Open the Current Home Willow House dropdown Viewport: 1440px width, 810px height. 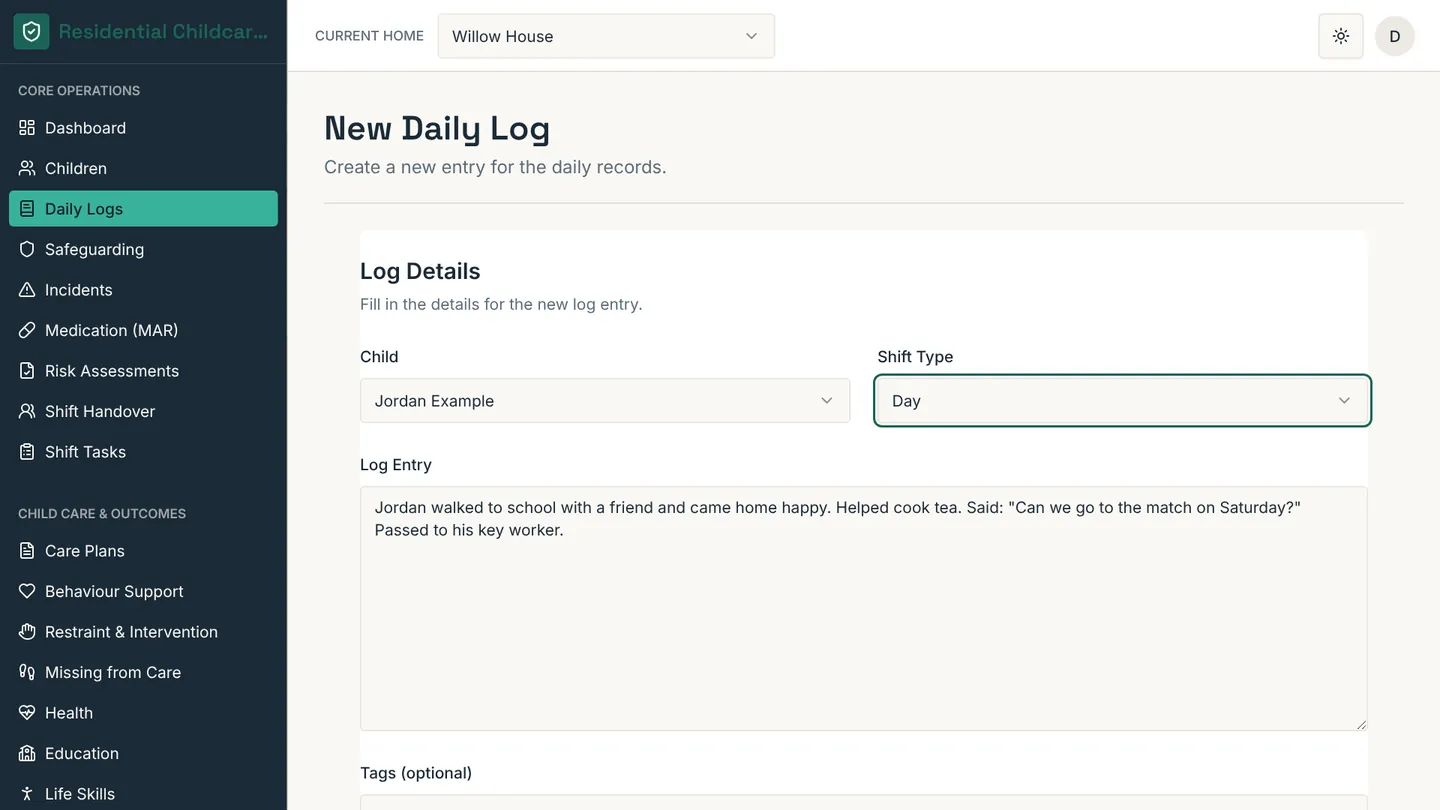click(x=606, y=36)
